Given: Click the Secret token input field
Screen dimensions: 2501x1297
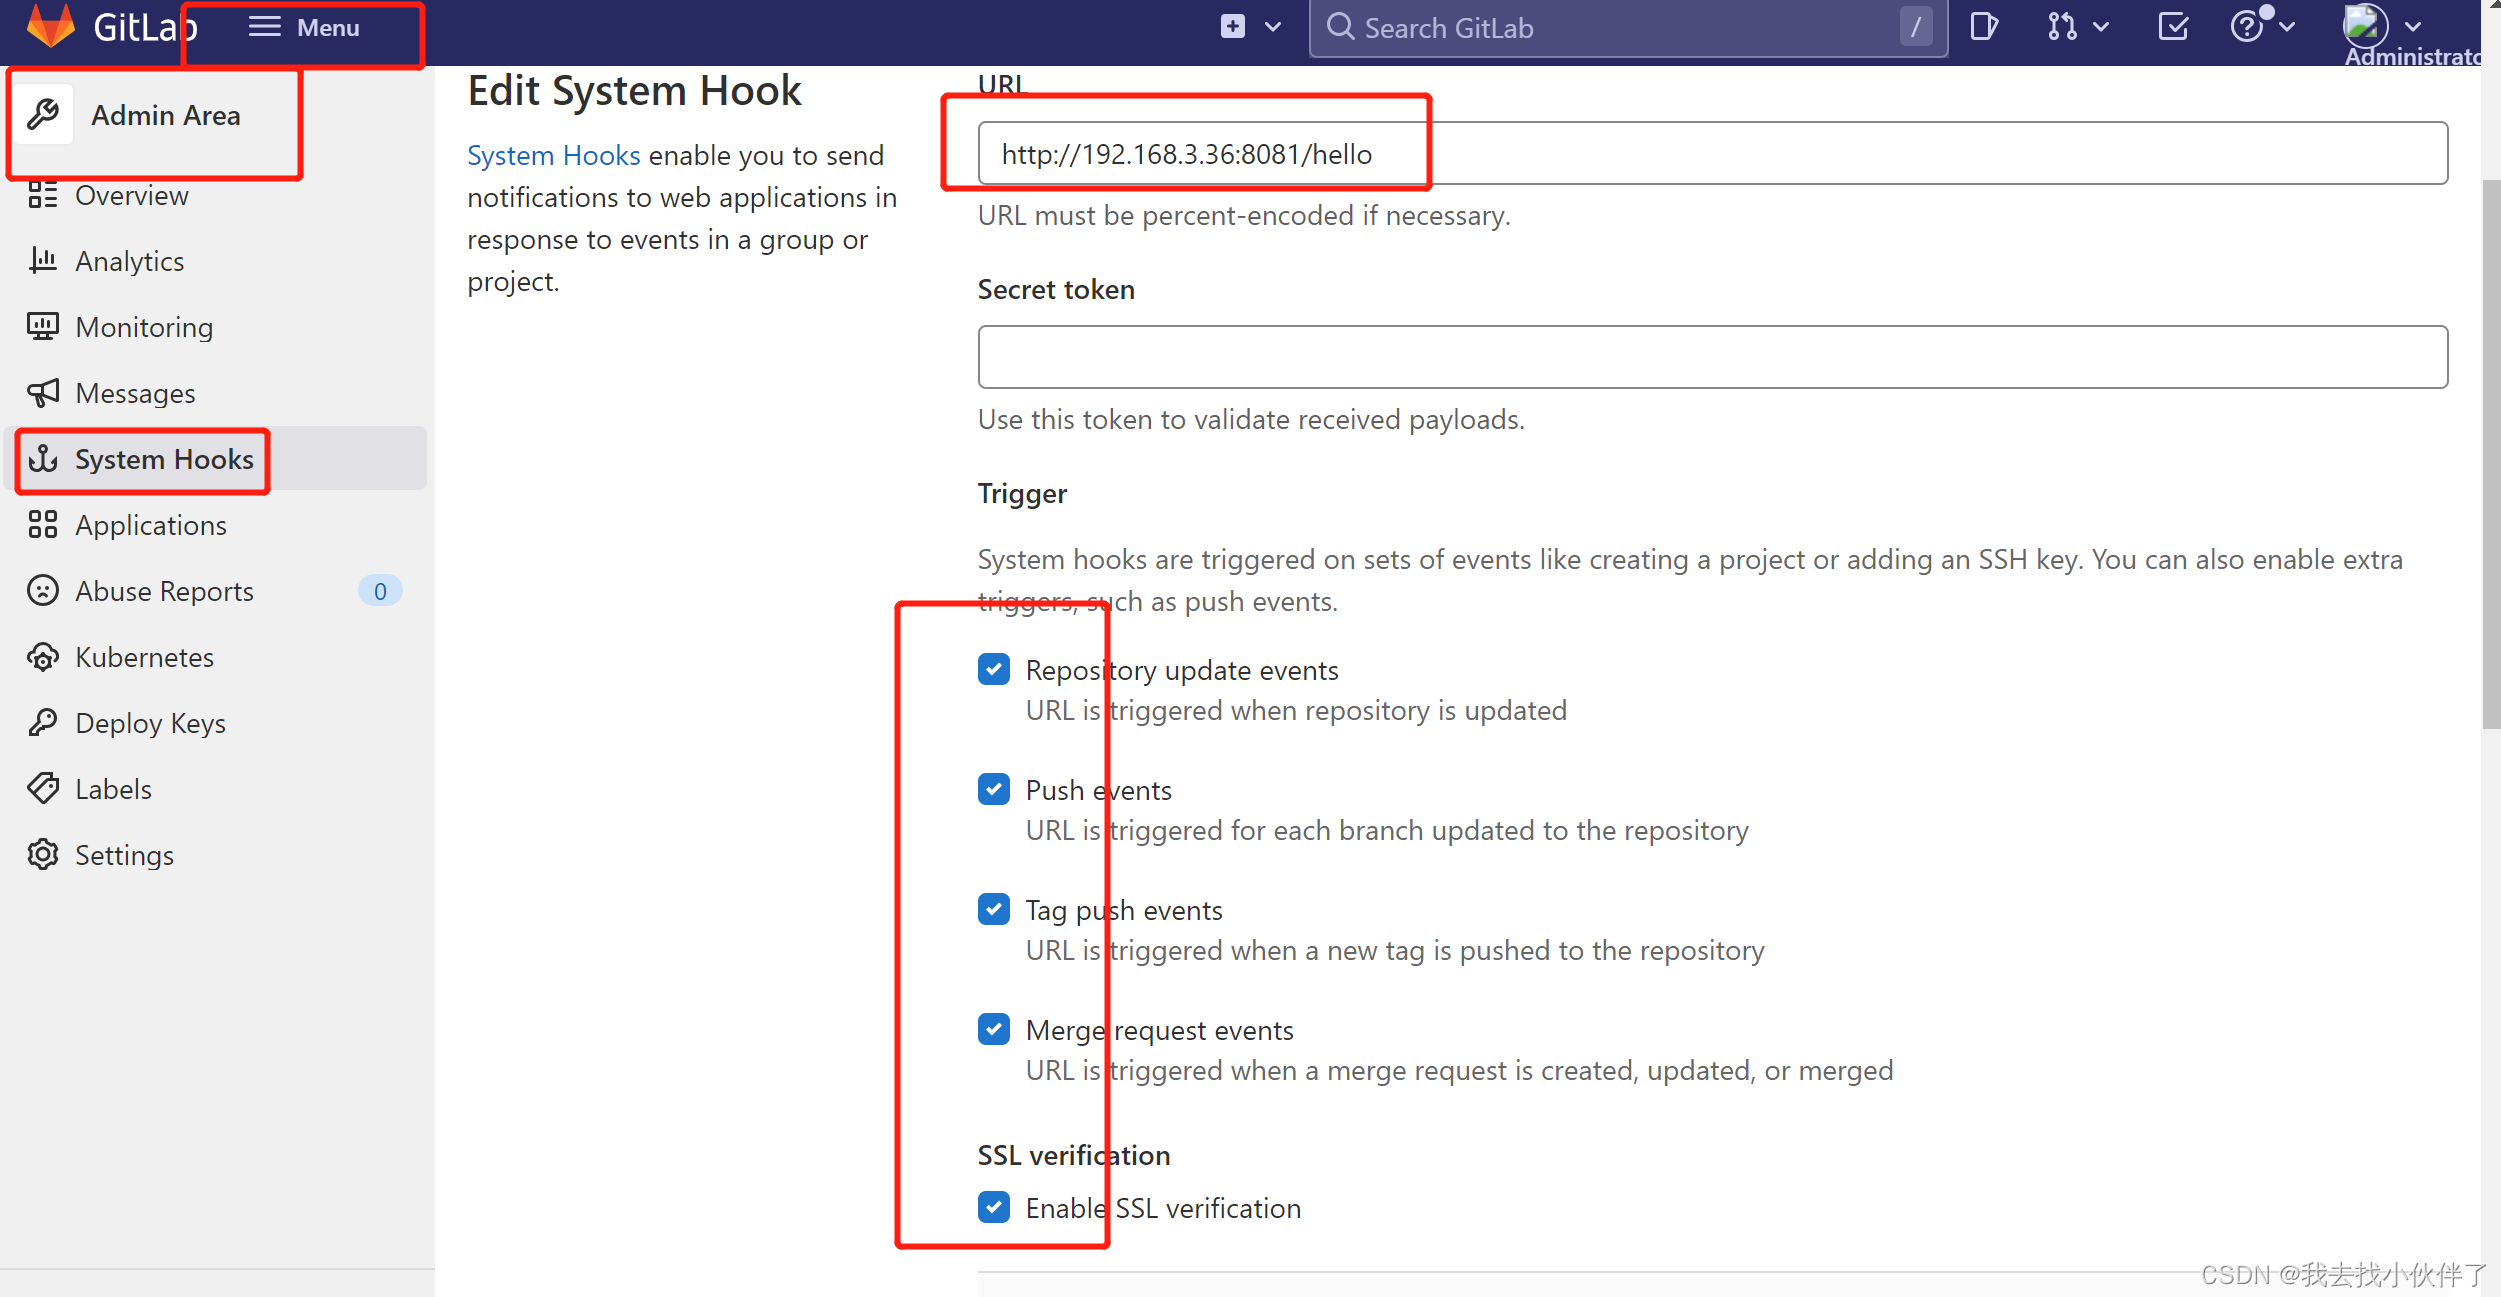Looking at the screenshot, I should pos(1712,357).
